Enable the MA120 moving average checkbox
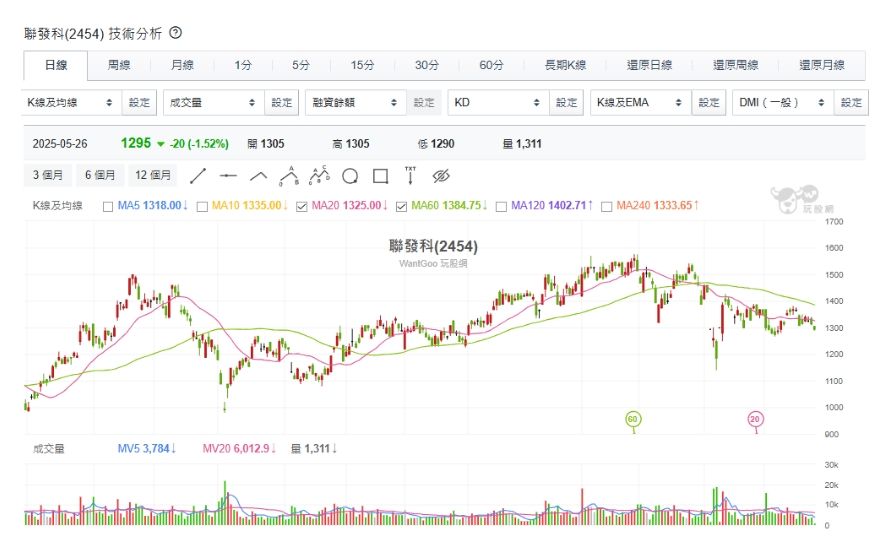Screen dimensions: 885x550 coord(501,207)
